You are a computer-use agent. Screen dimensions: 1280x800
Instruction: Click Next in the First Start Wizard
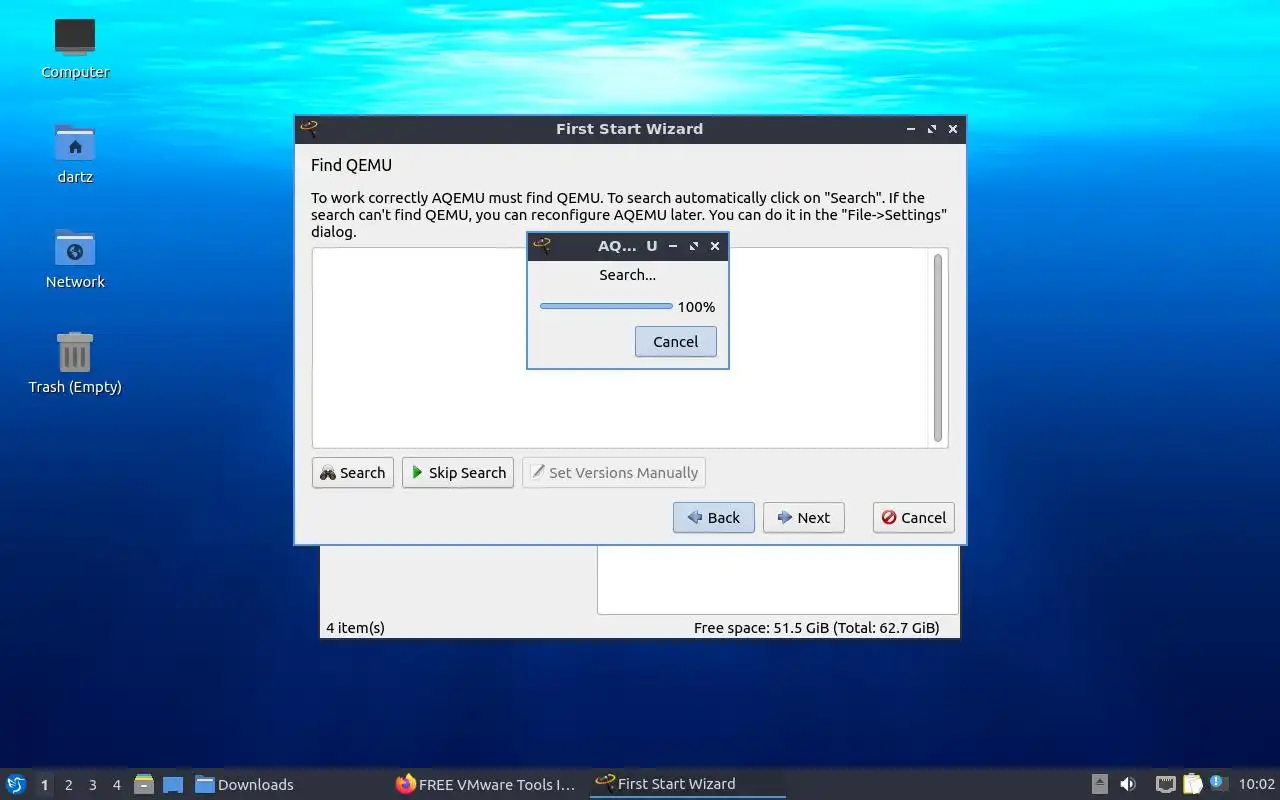pyautogui.click(x=804, y=518)
